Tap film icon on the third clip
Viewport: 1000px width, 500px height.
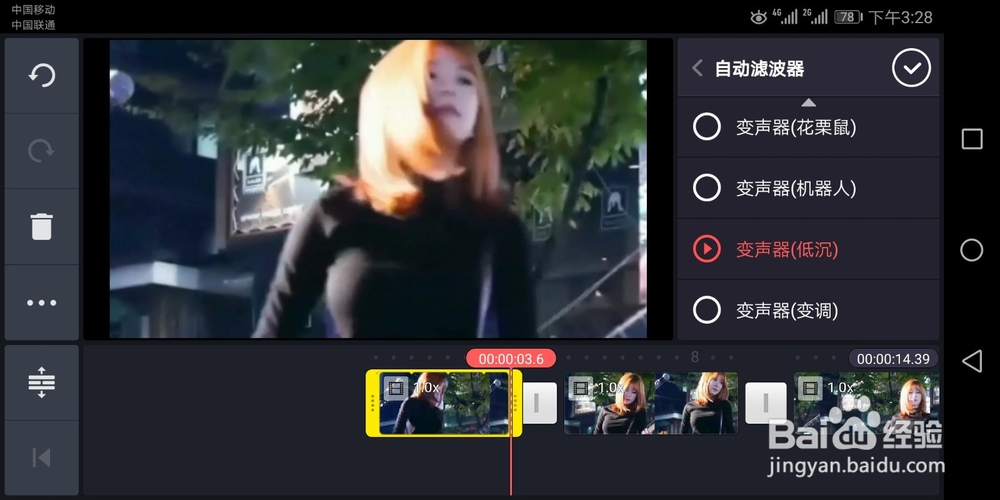pyautogui.click(x=810, y=387)
